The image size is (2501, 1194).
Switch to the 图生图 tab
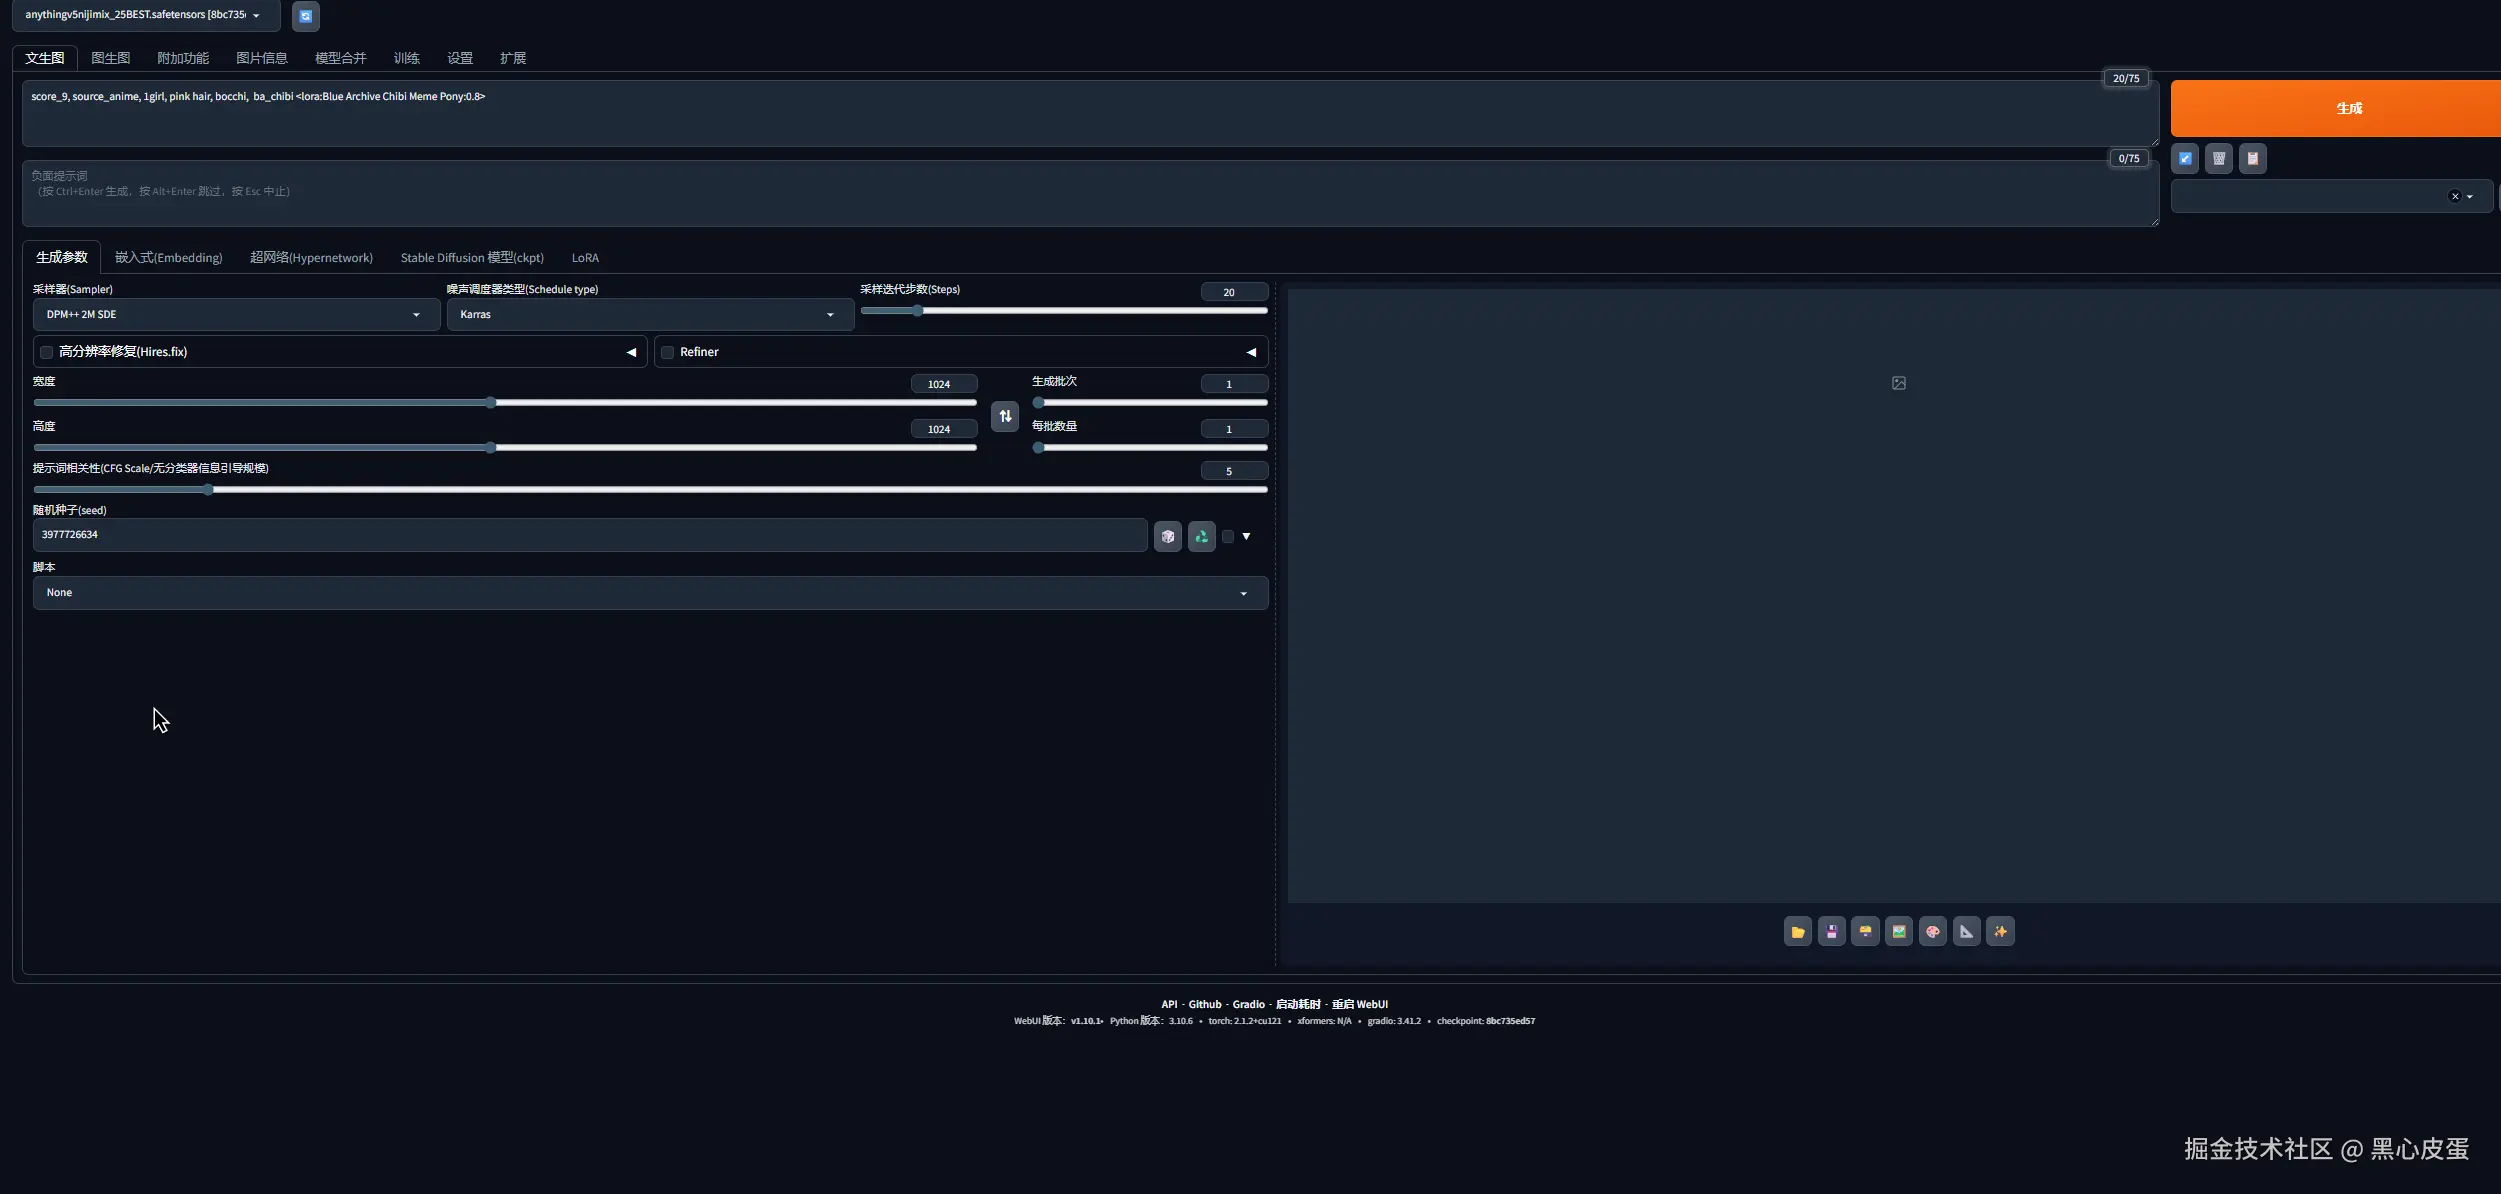click(110, 58)
